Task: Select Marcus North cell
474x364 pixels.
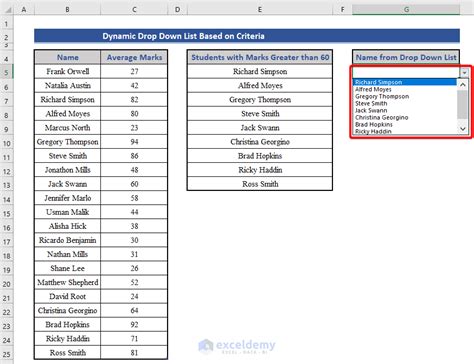Action: pyautogui.click(x=67, y=128)
